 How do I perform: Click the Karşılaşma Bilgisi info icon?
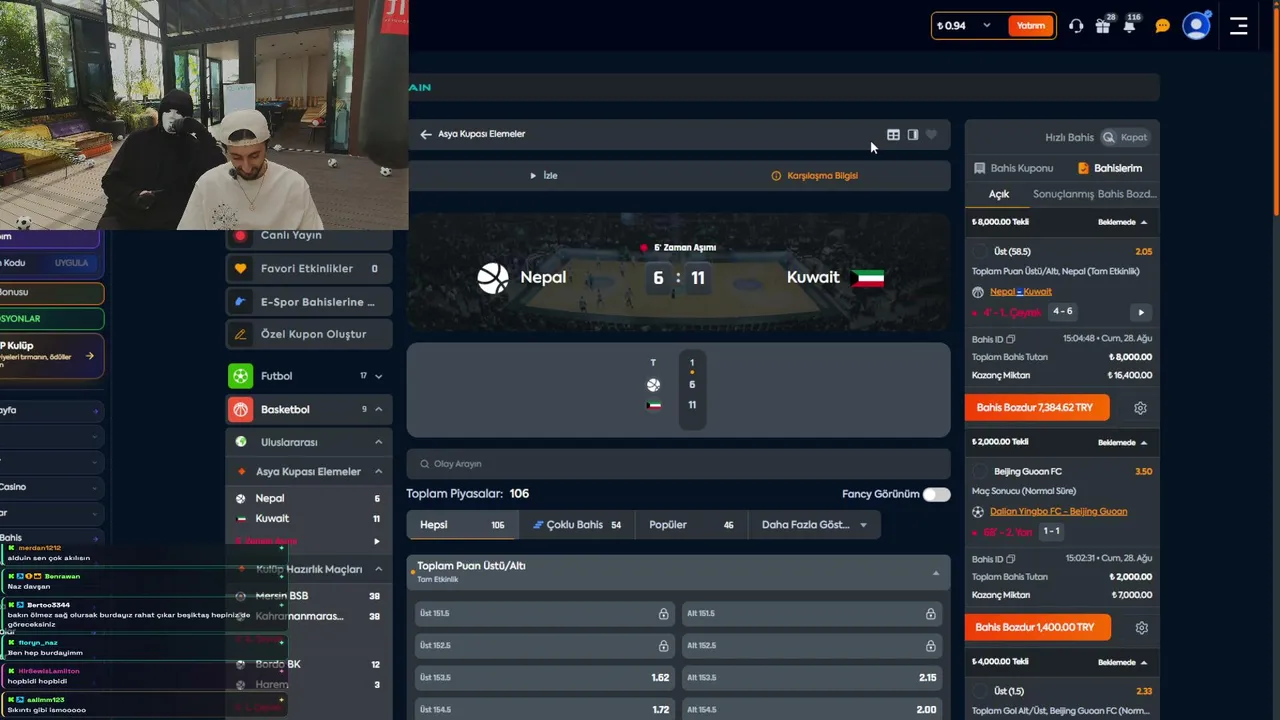776,176
